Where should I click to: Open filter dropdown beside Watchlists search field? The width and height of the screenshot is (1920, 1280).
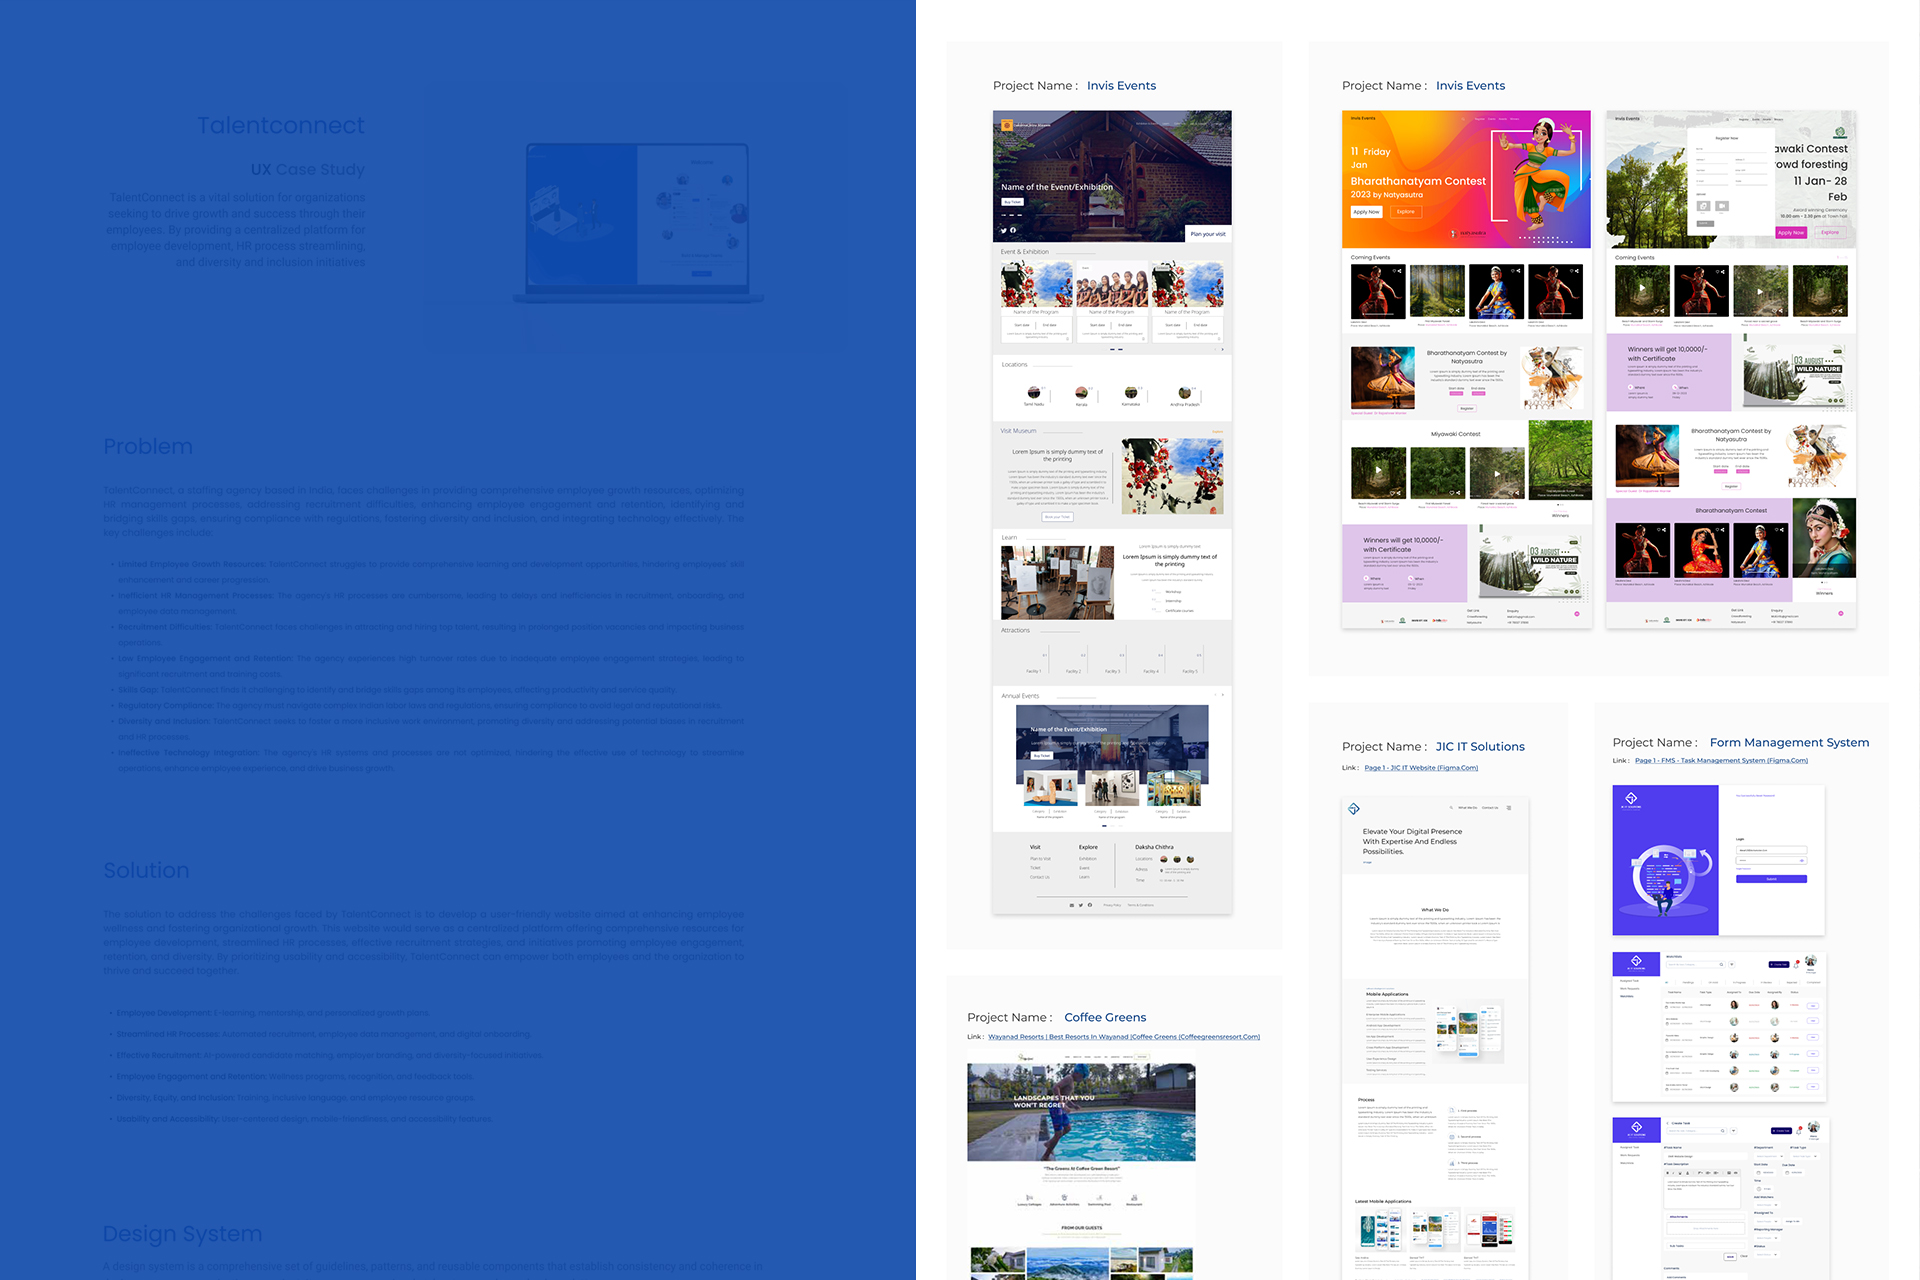click(1734, 964)
